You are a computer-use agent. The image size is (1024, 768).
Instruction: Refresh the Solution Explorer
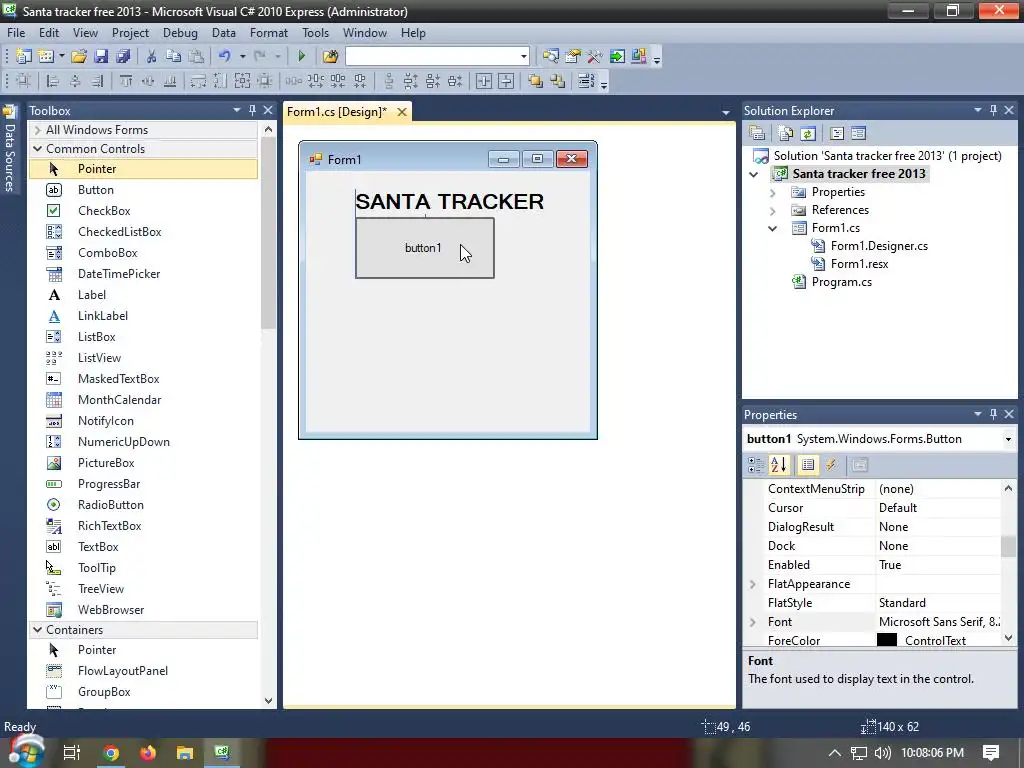(808, 133)
